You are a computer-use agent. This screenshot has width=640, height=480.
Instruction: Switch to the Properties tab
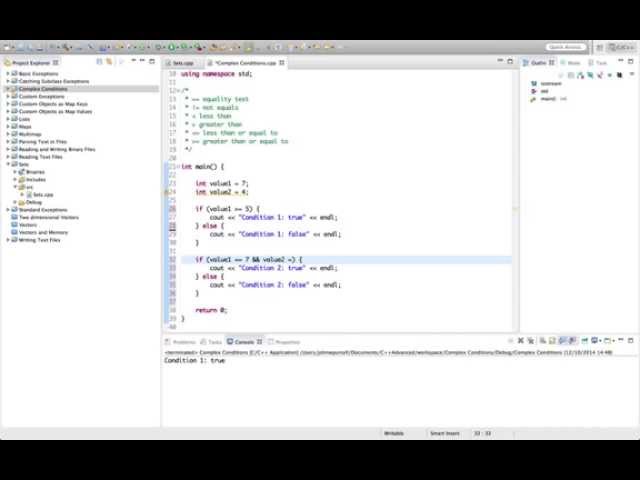pyautogui.click(x=284, y=342)
